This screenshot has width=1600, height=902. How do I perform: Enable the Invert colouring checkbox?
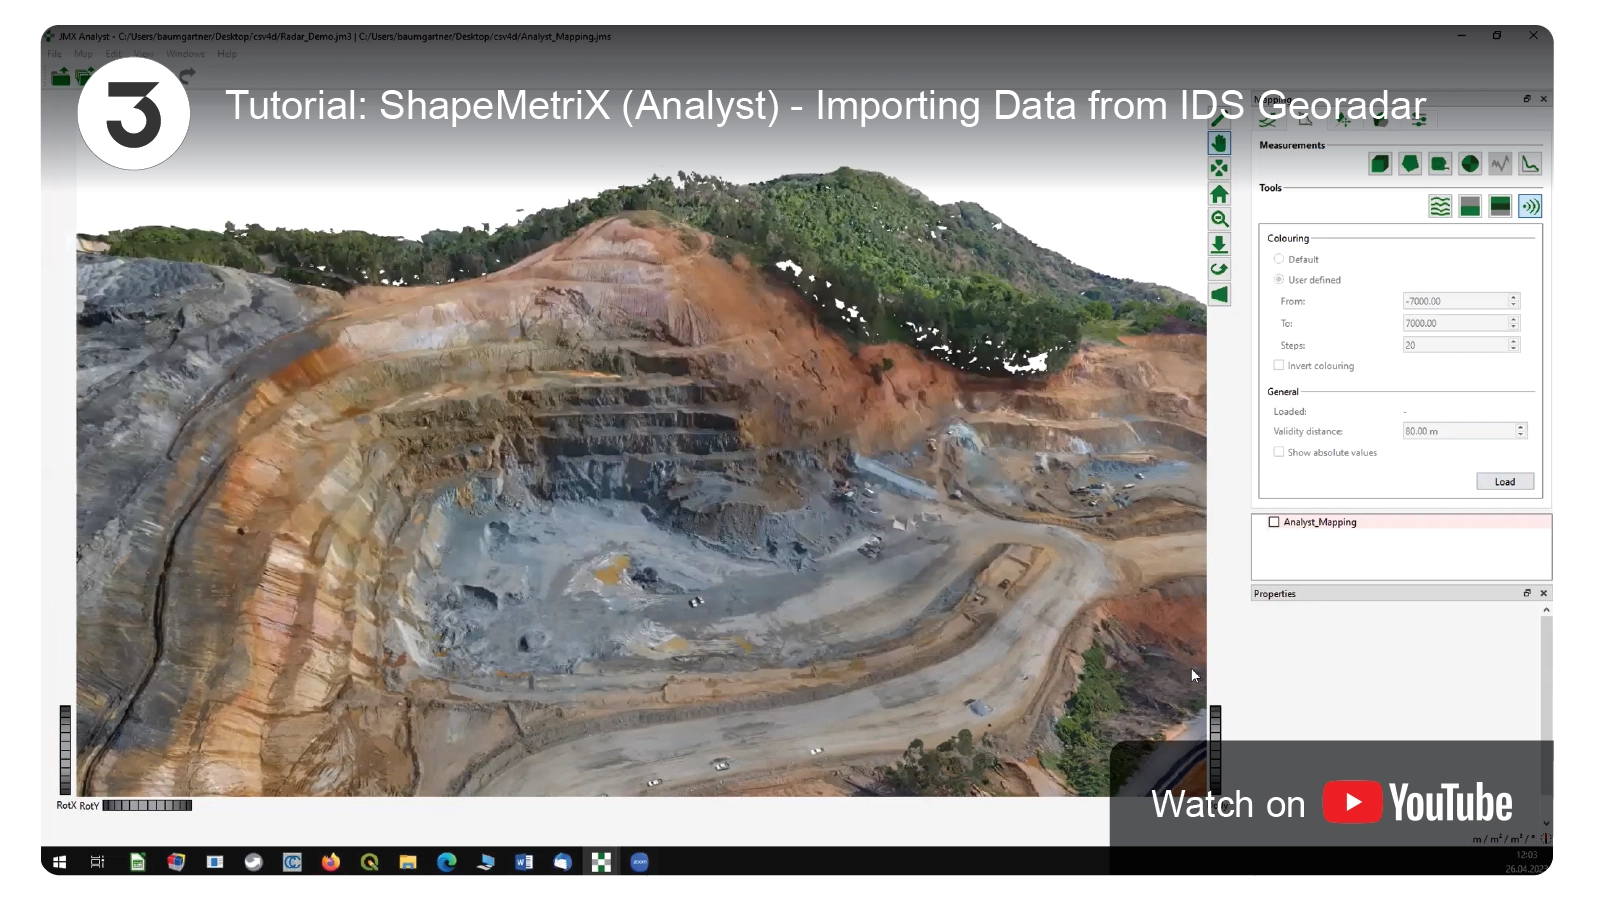tap(1279, 366)
